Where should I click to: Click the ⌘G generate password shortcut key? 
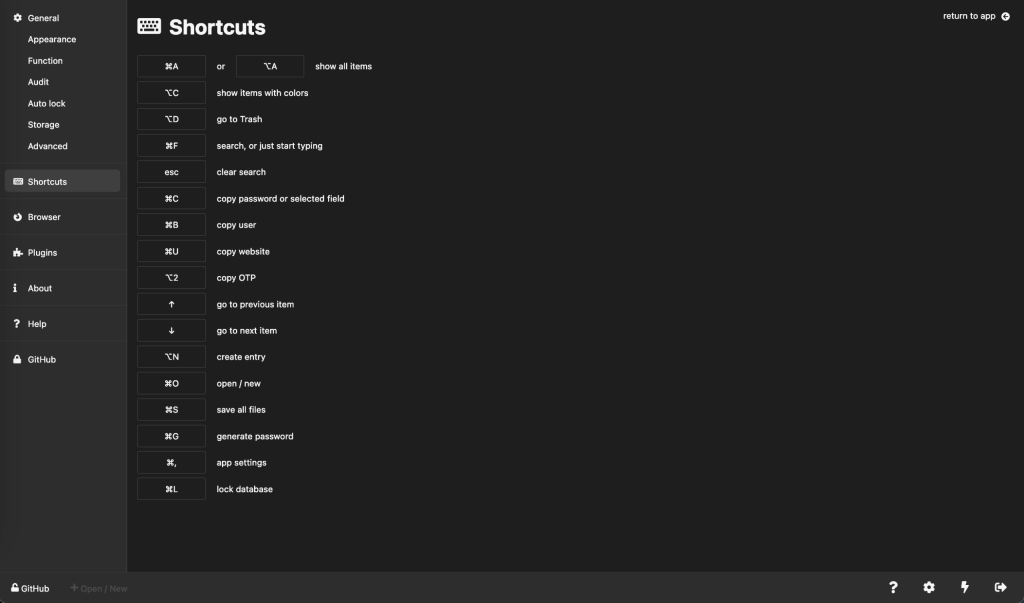(171, 436)
